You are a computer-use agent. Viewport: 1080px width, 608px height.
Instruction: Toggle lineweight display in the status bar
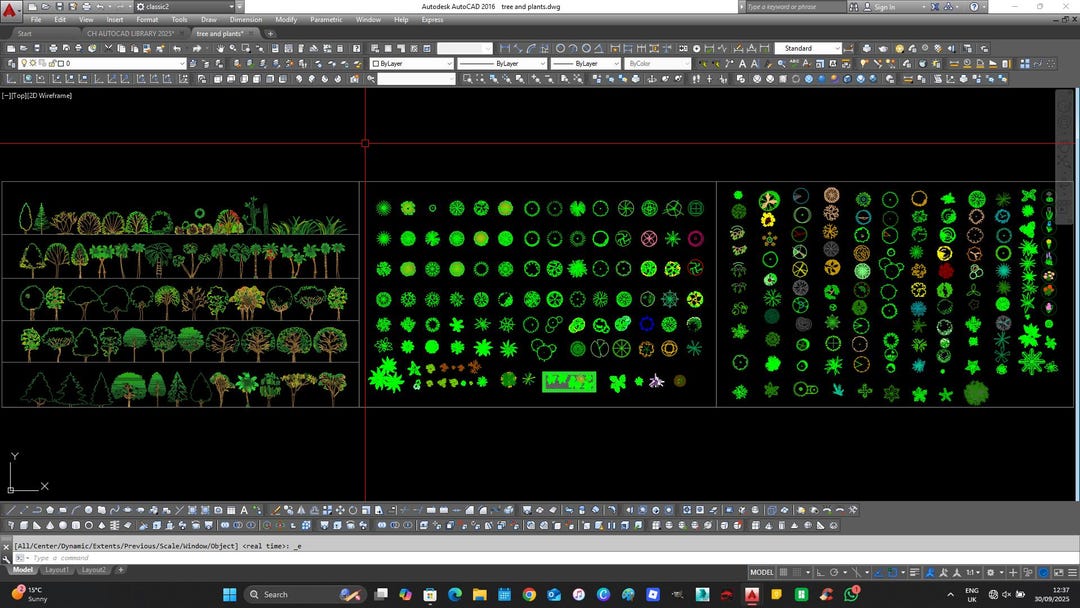tap(914, 572)
